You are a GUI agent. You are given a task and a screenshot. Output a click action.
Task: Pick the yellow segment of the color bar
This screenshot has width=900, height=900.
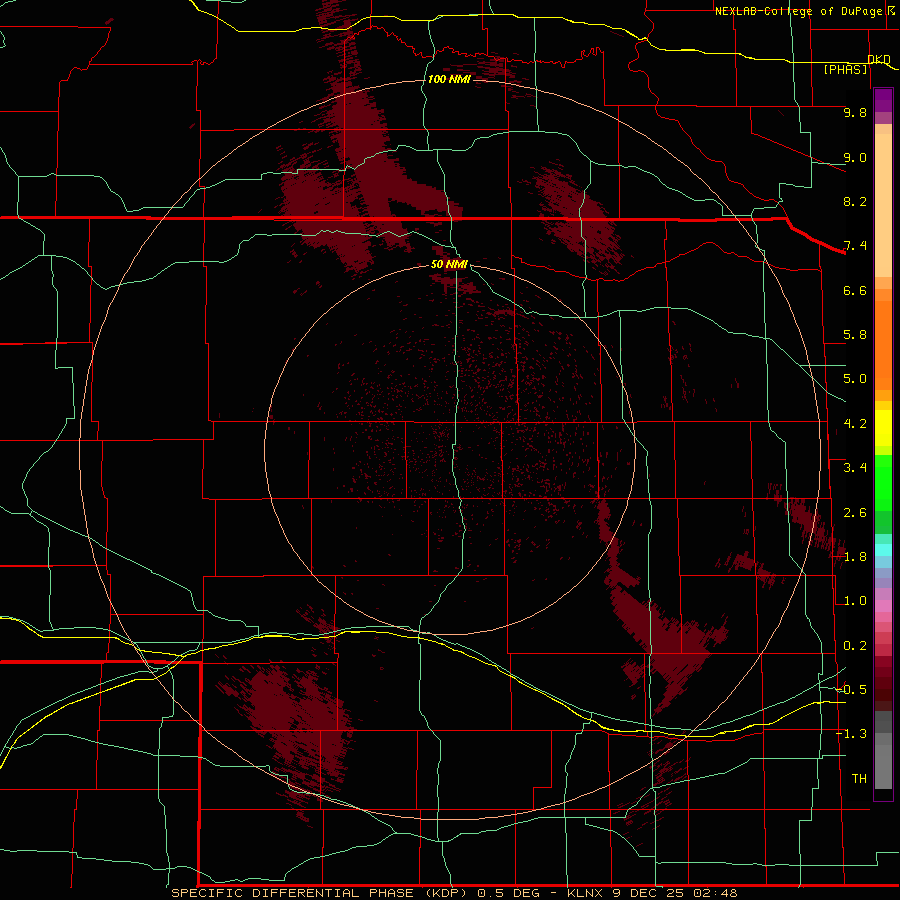click(x=883, y=428)
